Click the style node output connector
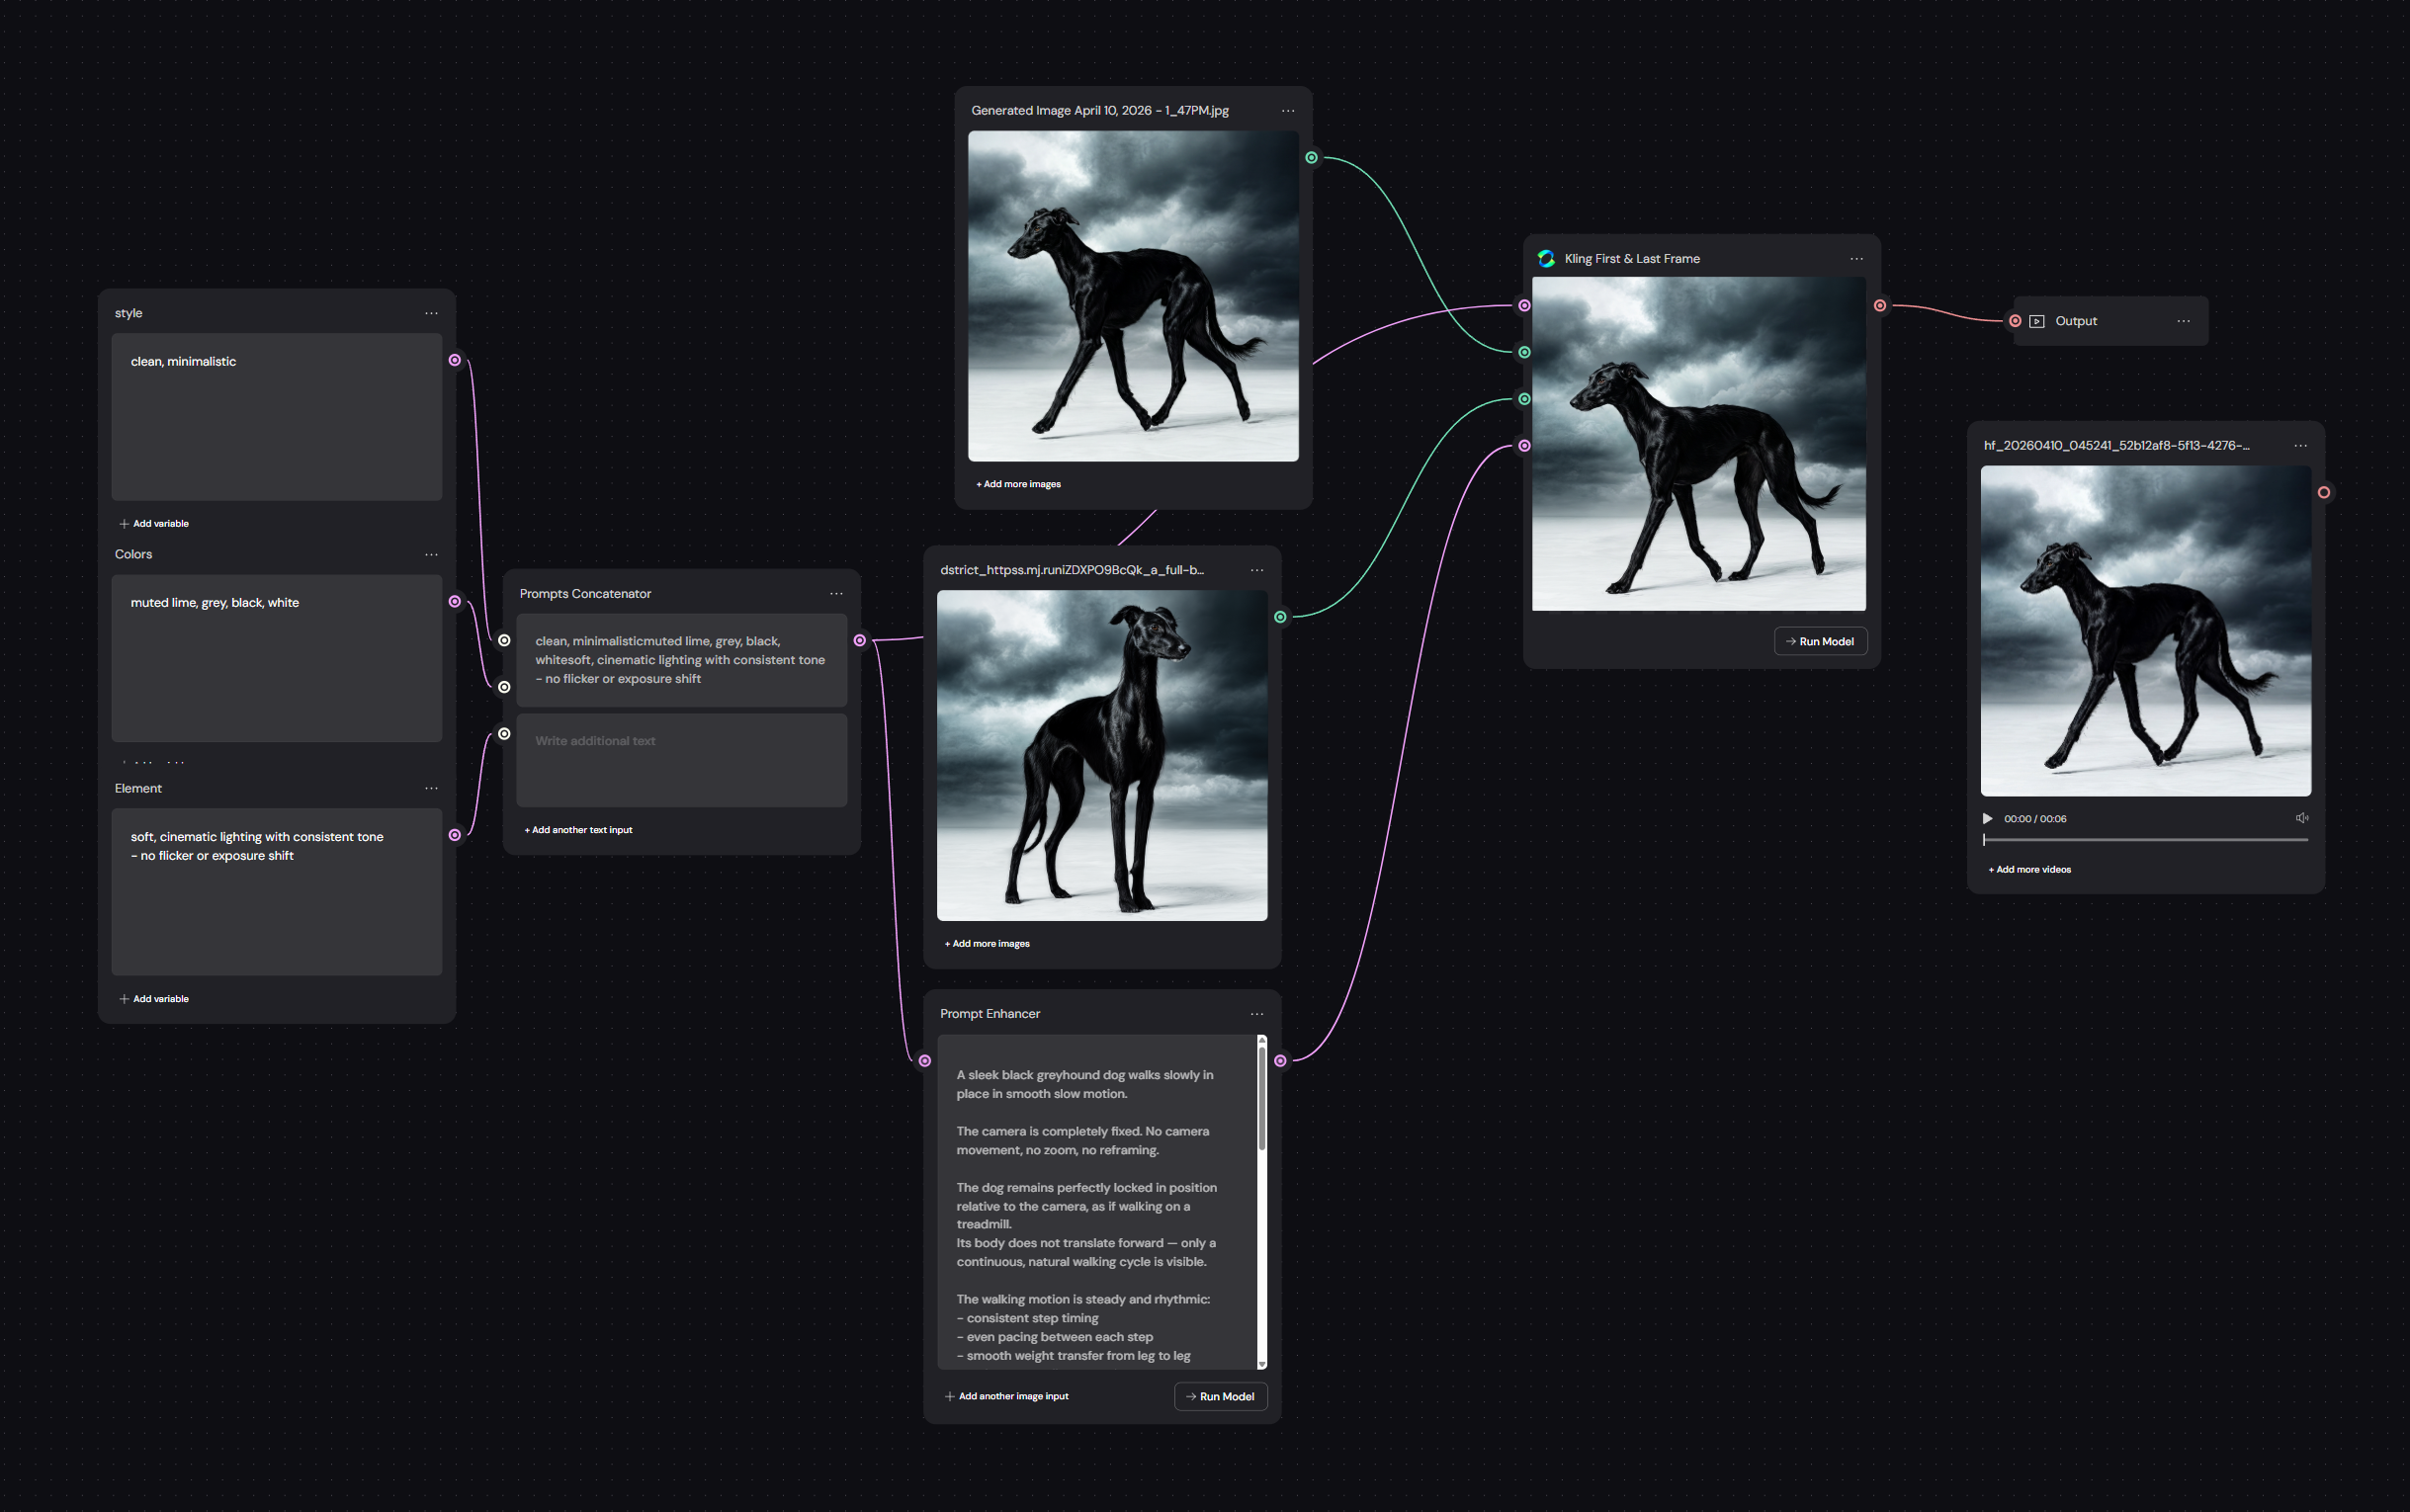This screenshot has width=2410, height=1512. (x=455, y=360)
